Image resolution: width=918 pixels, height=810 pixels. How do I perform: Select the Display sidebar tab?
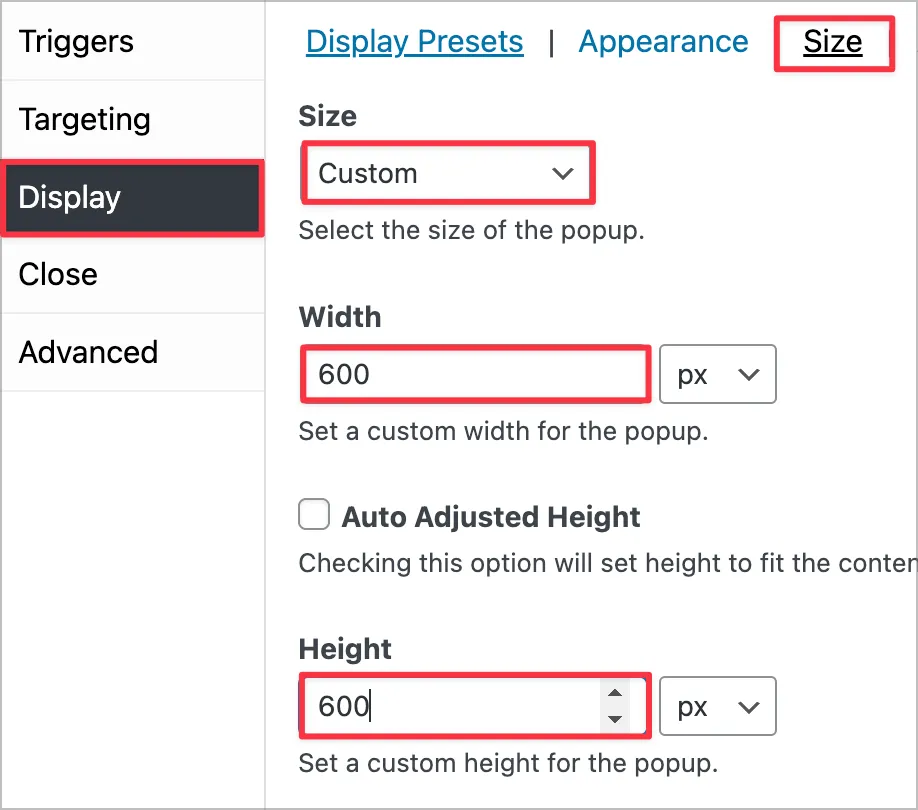tap(70, 197)
